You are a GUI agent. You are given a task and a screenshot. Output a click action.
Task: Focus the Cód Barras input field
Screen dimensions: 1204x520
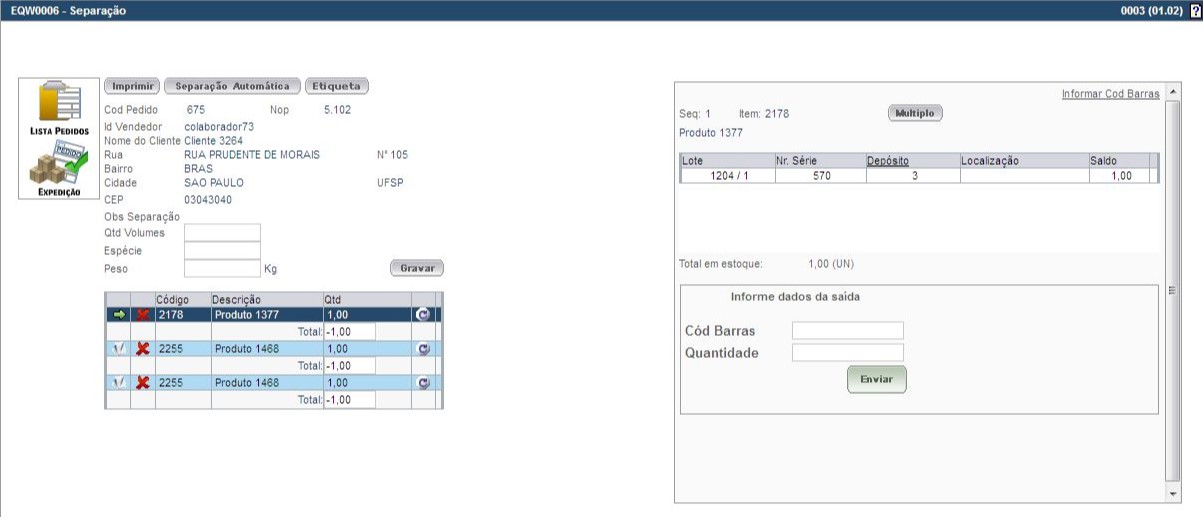point(847,331)
